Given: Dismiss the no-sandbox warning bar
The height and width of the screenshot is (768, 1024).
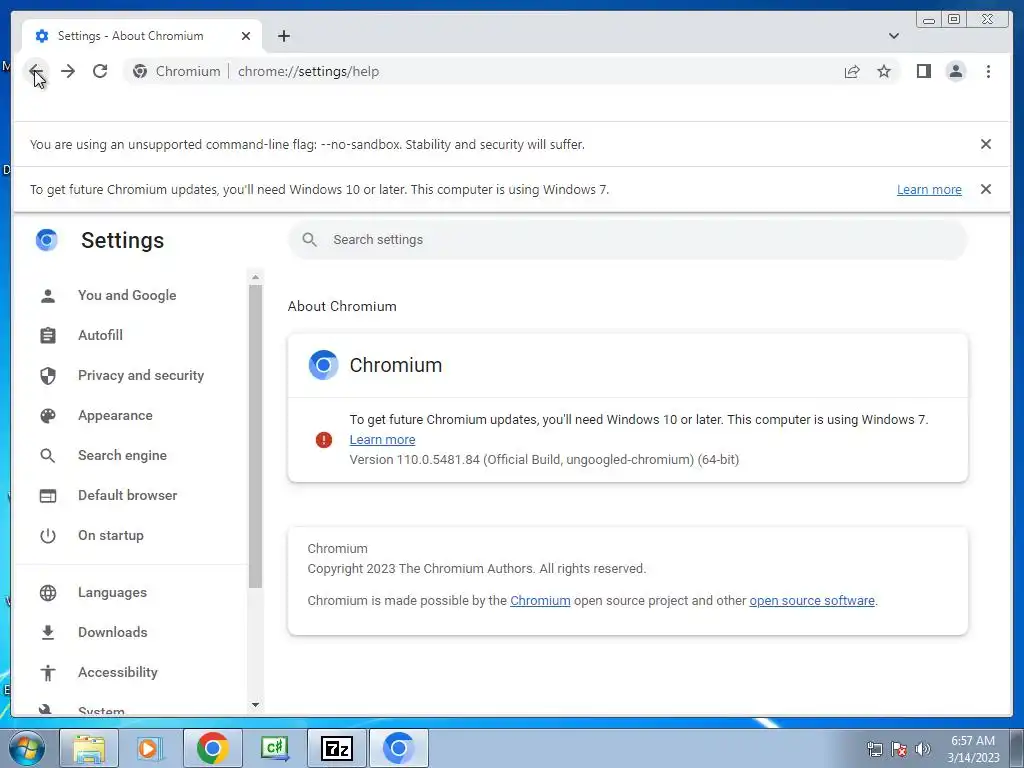Looking at the screenshot, I should [x=985, y=144].
